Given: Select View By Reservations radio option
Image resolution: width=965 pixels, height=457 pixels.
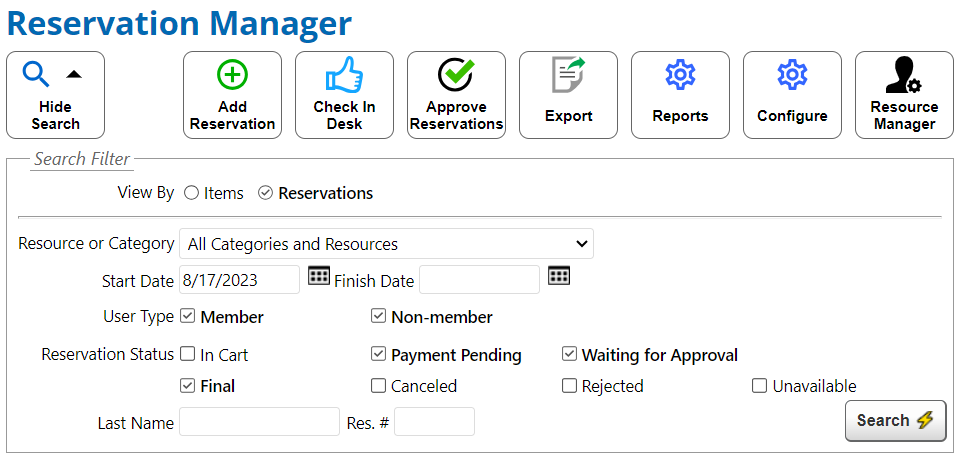Looking at the screenshot, I should point(265,193).
